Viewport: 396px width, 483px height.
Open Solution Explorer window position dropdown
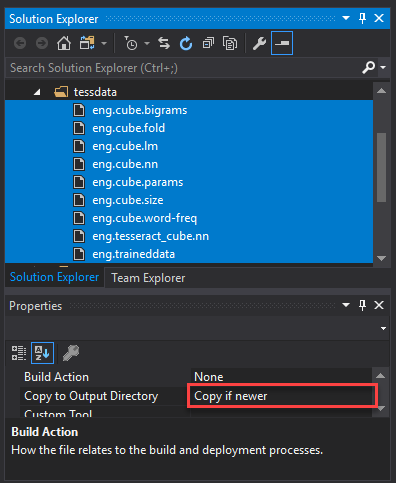click(x=346, y=18)
